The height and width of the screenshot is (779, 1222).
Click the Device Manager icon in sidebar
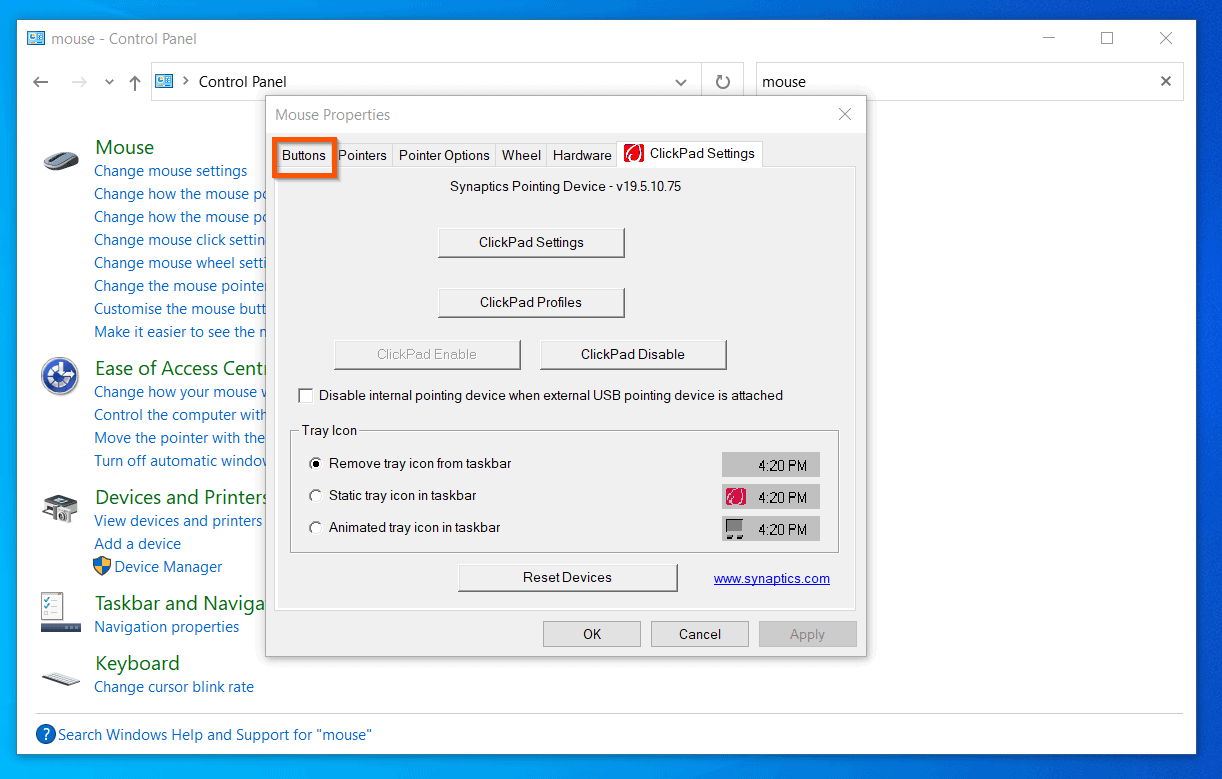pos(101,566)
